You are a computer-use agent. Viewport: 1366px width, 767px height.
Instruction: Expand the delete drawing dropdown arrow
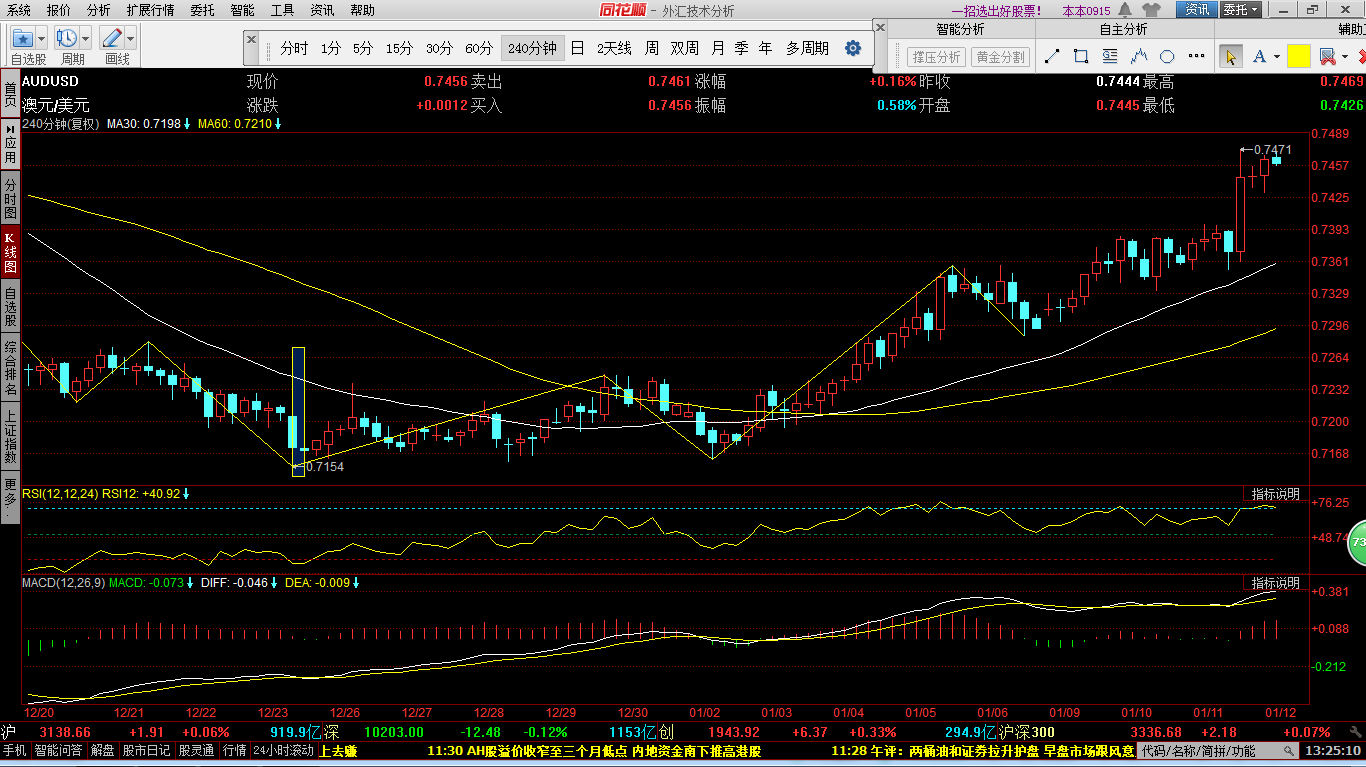[1346, 57]
